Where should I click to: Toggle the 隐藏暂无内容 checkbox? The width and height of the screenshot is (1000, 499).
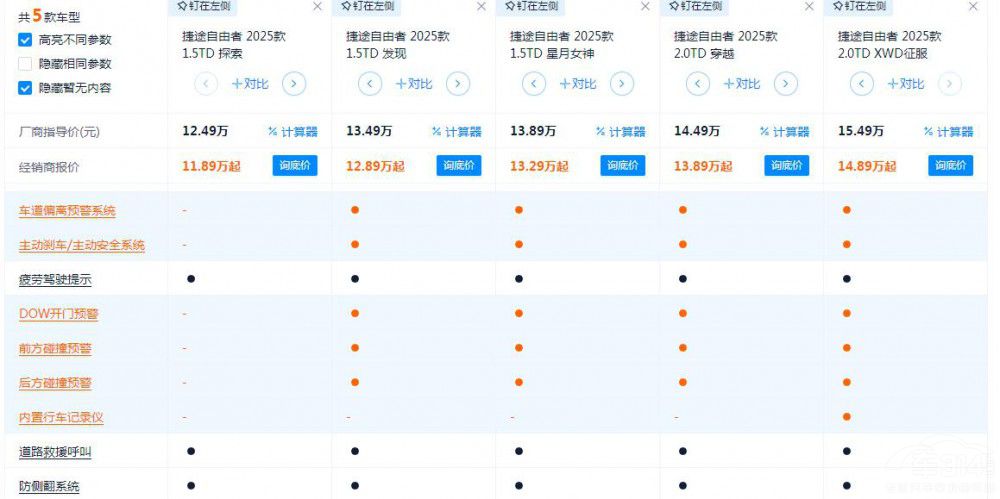(25, 88)
